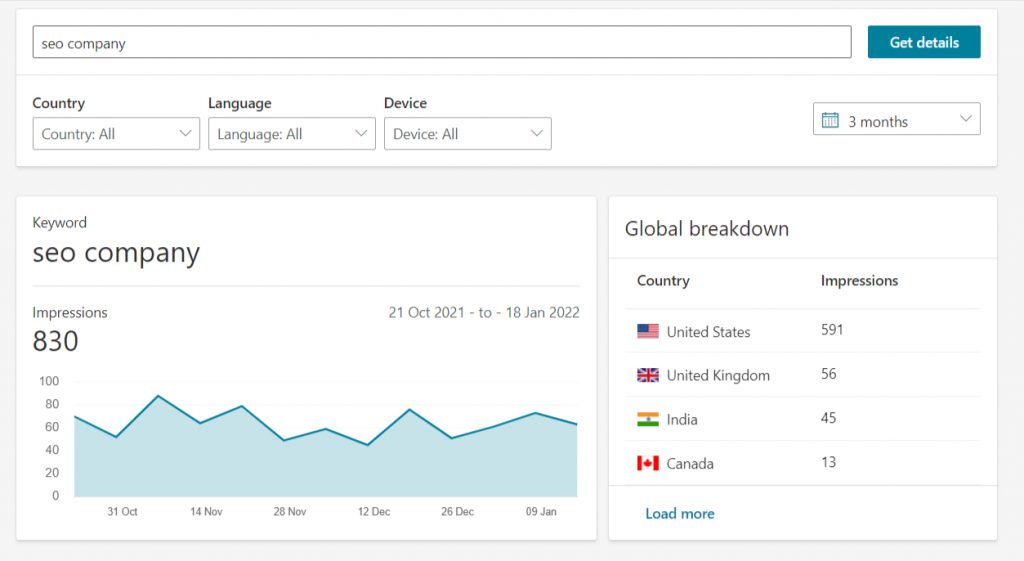Select the United Kingdom country name
This screenshot has height=561, width=1024.
coord(718,375)
